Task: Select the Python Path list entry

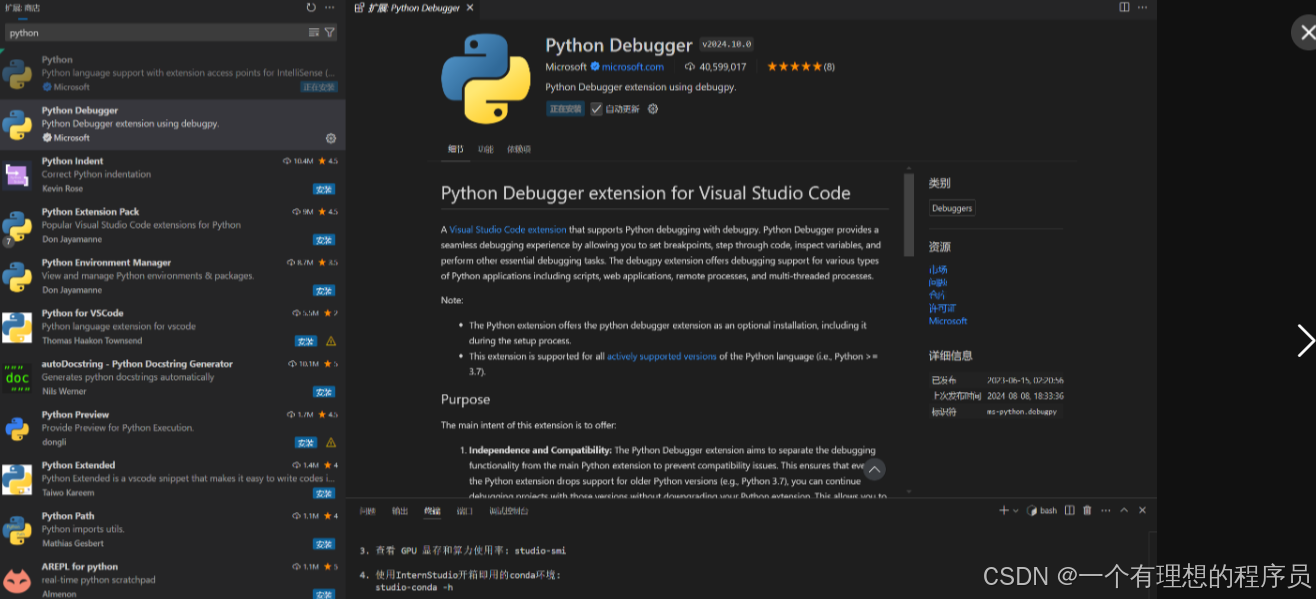Action: pos(172,530)
